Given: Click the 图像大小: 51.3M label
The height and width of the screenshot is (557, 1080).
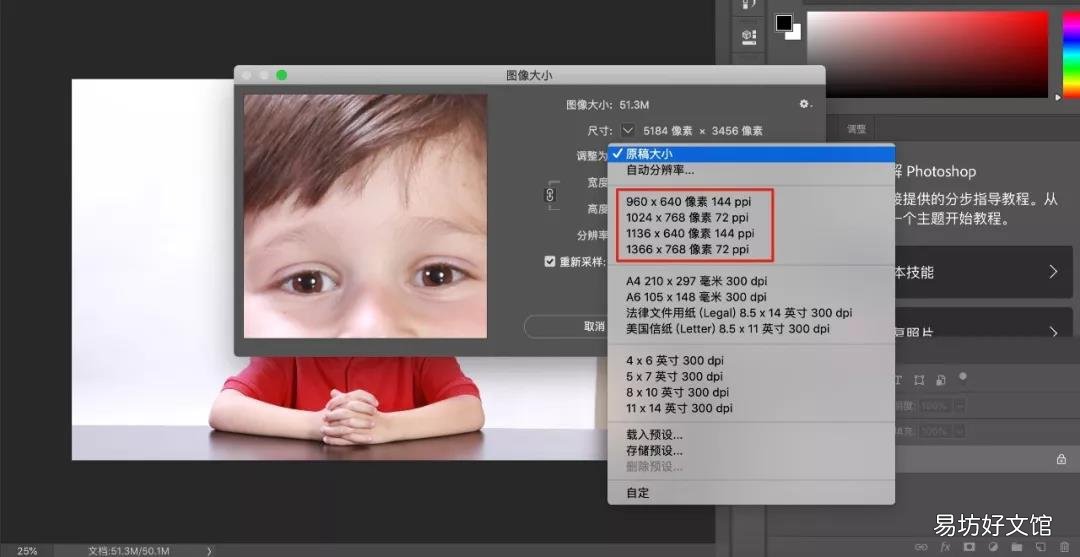Looking at the screenshot, I should pyautogui.click(x=608, y=105).
